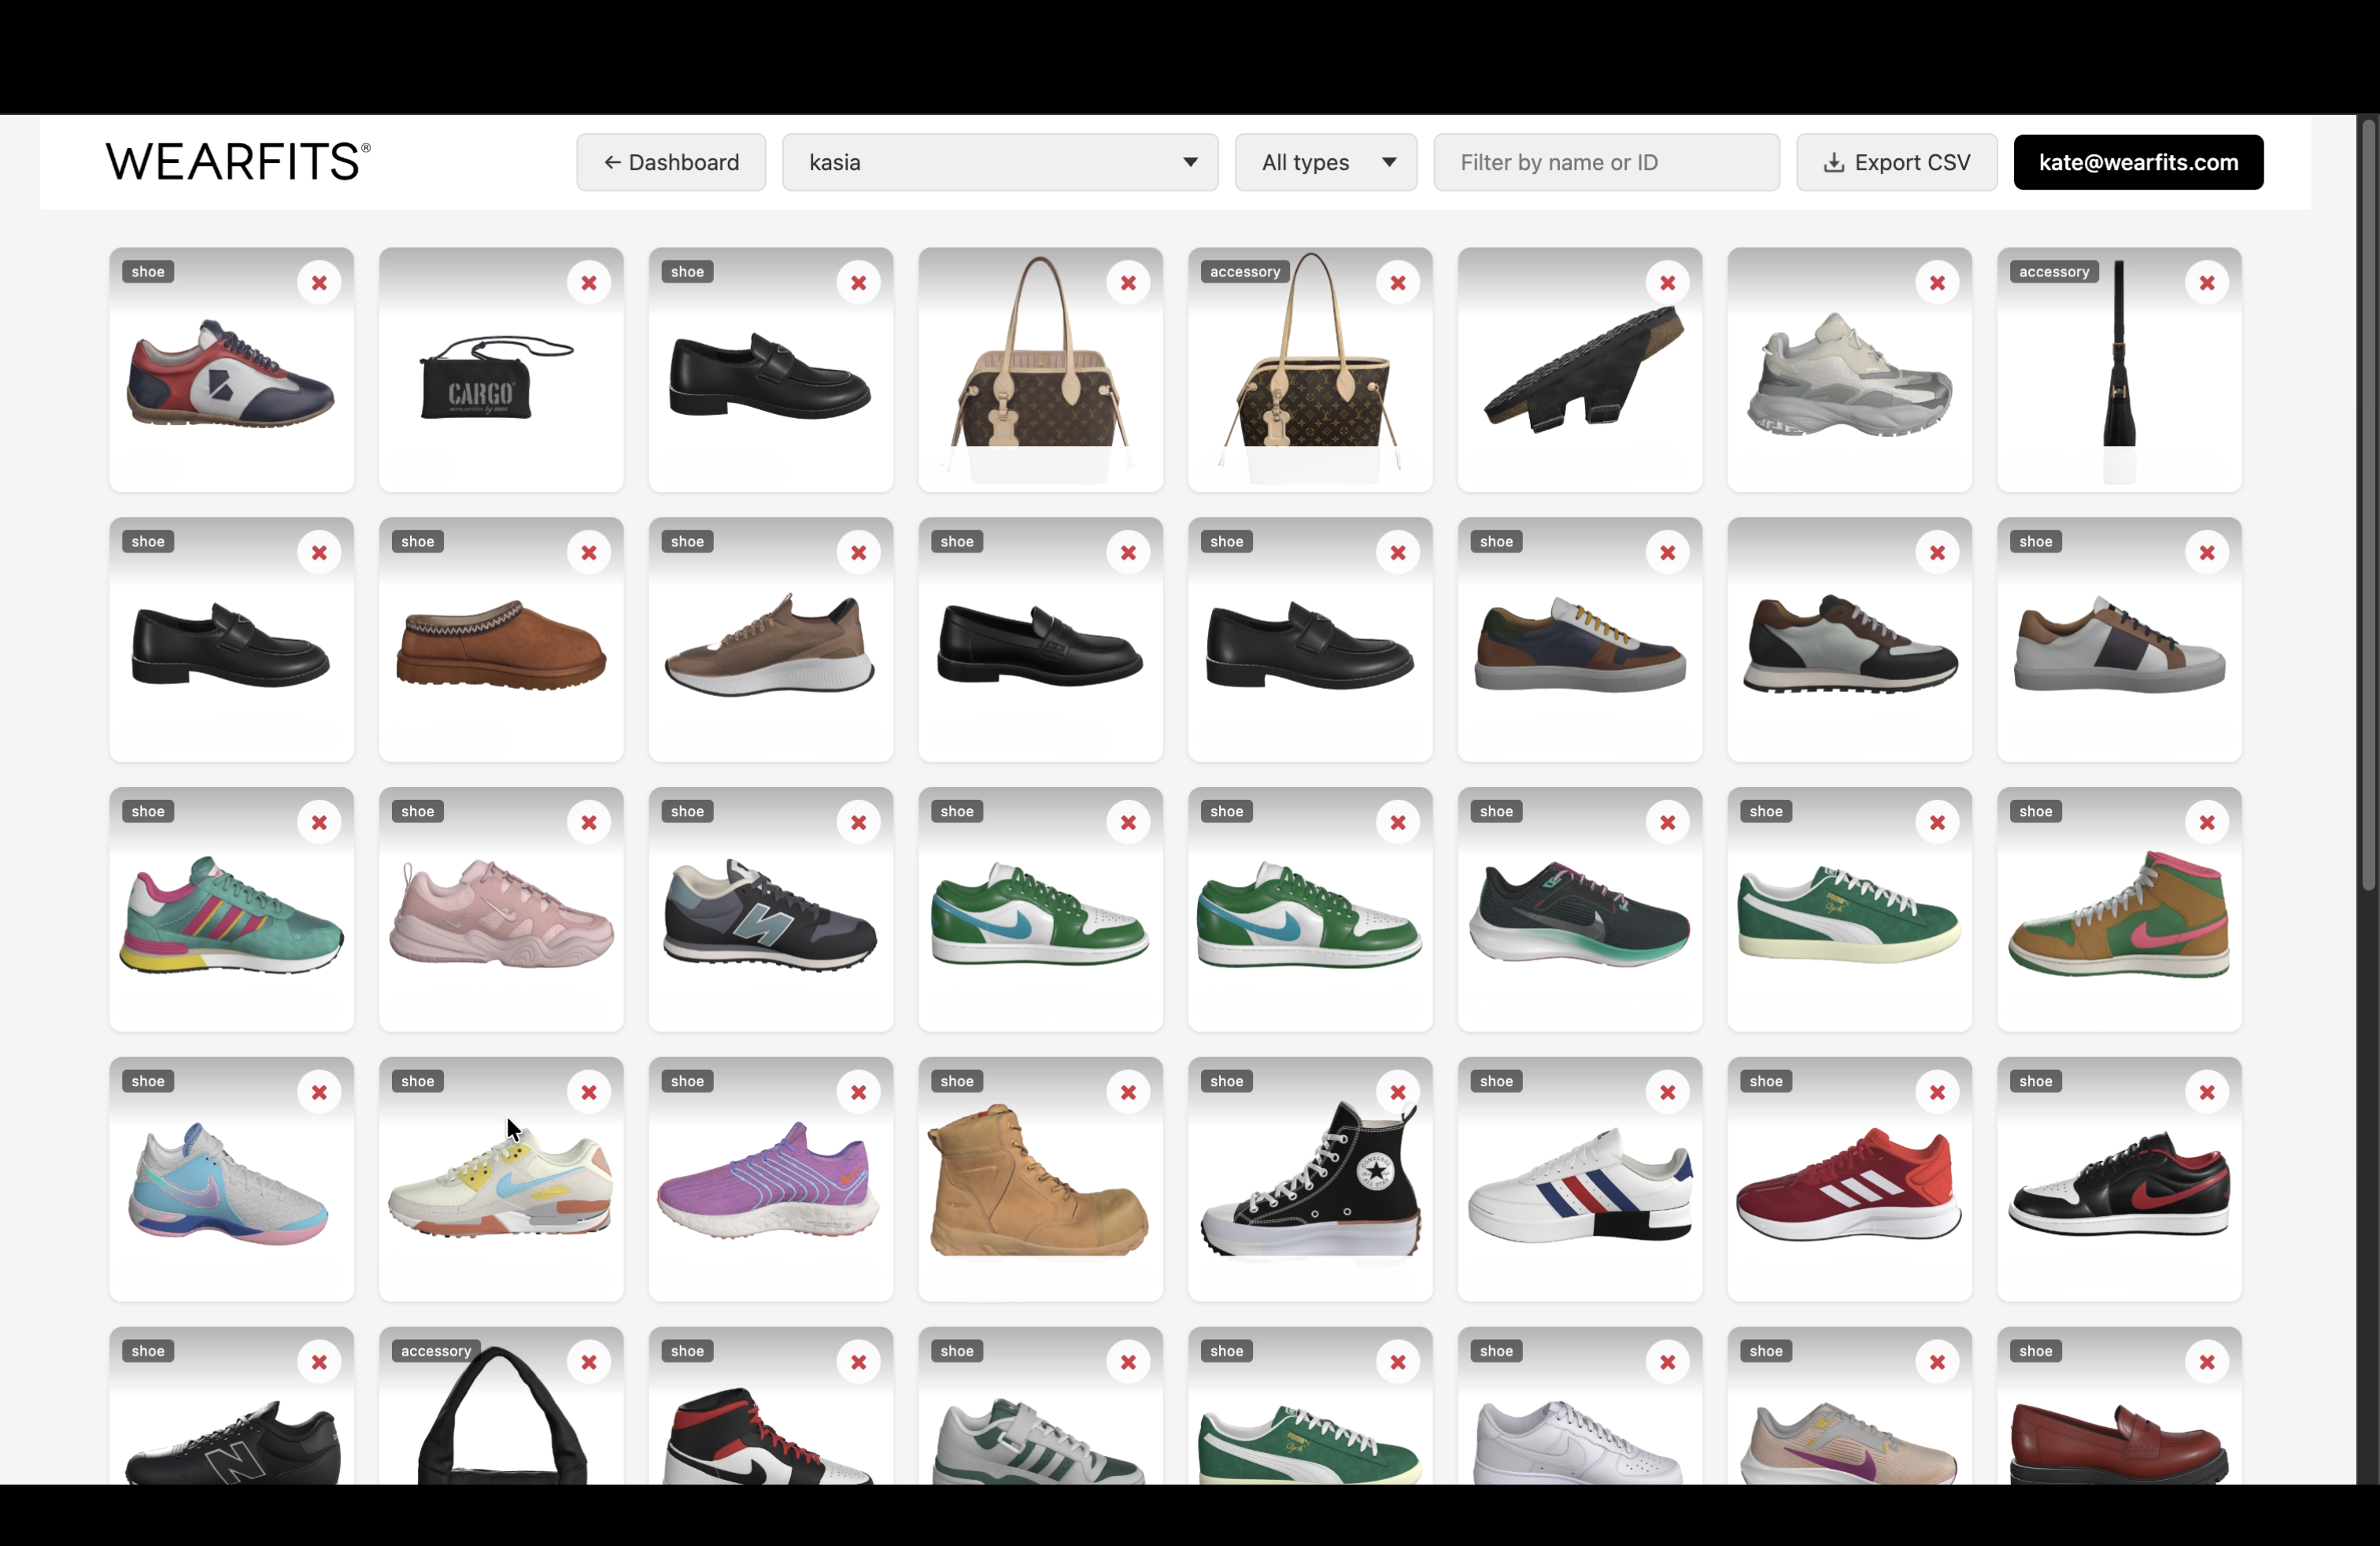2380x1546 pixels.
Task: Click the shoe tag on the tan work boot
Action: click(x=957, y=1081)
